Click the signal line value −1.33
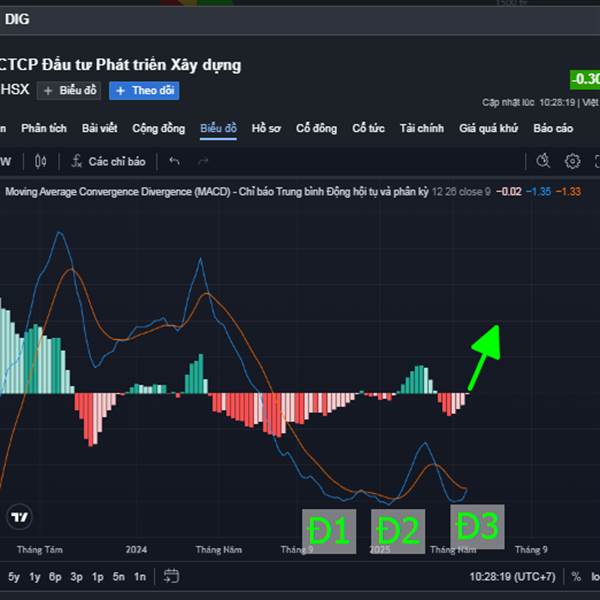The height and width of the screenshot is (600, 600). (x=568, y=192)
